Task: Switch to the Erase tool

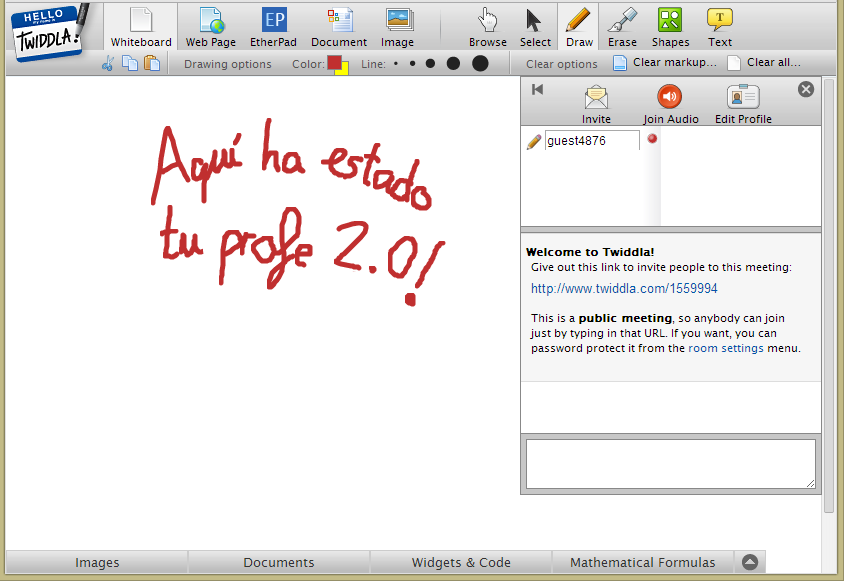Action: (x=621, y=27)
